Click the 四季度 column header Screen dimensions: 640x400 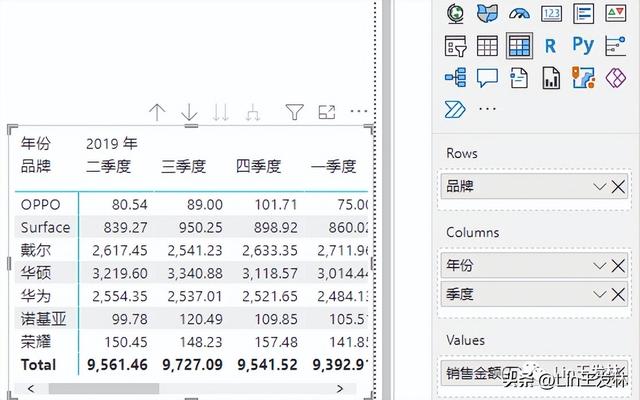point(259,167)
